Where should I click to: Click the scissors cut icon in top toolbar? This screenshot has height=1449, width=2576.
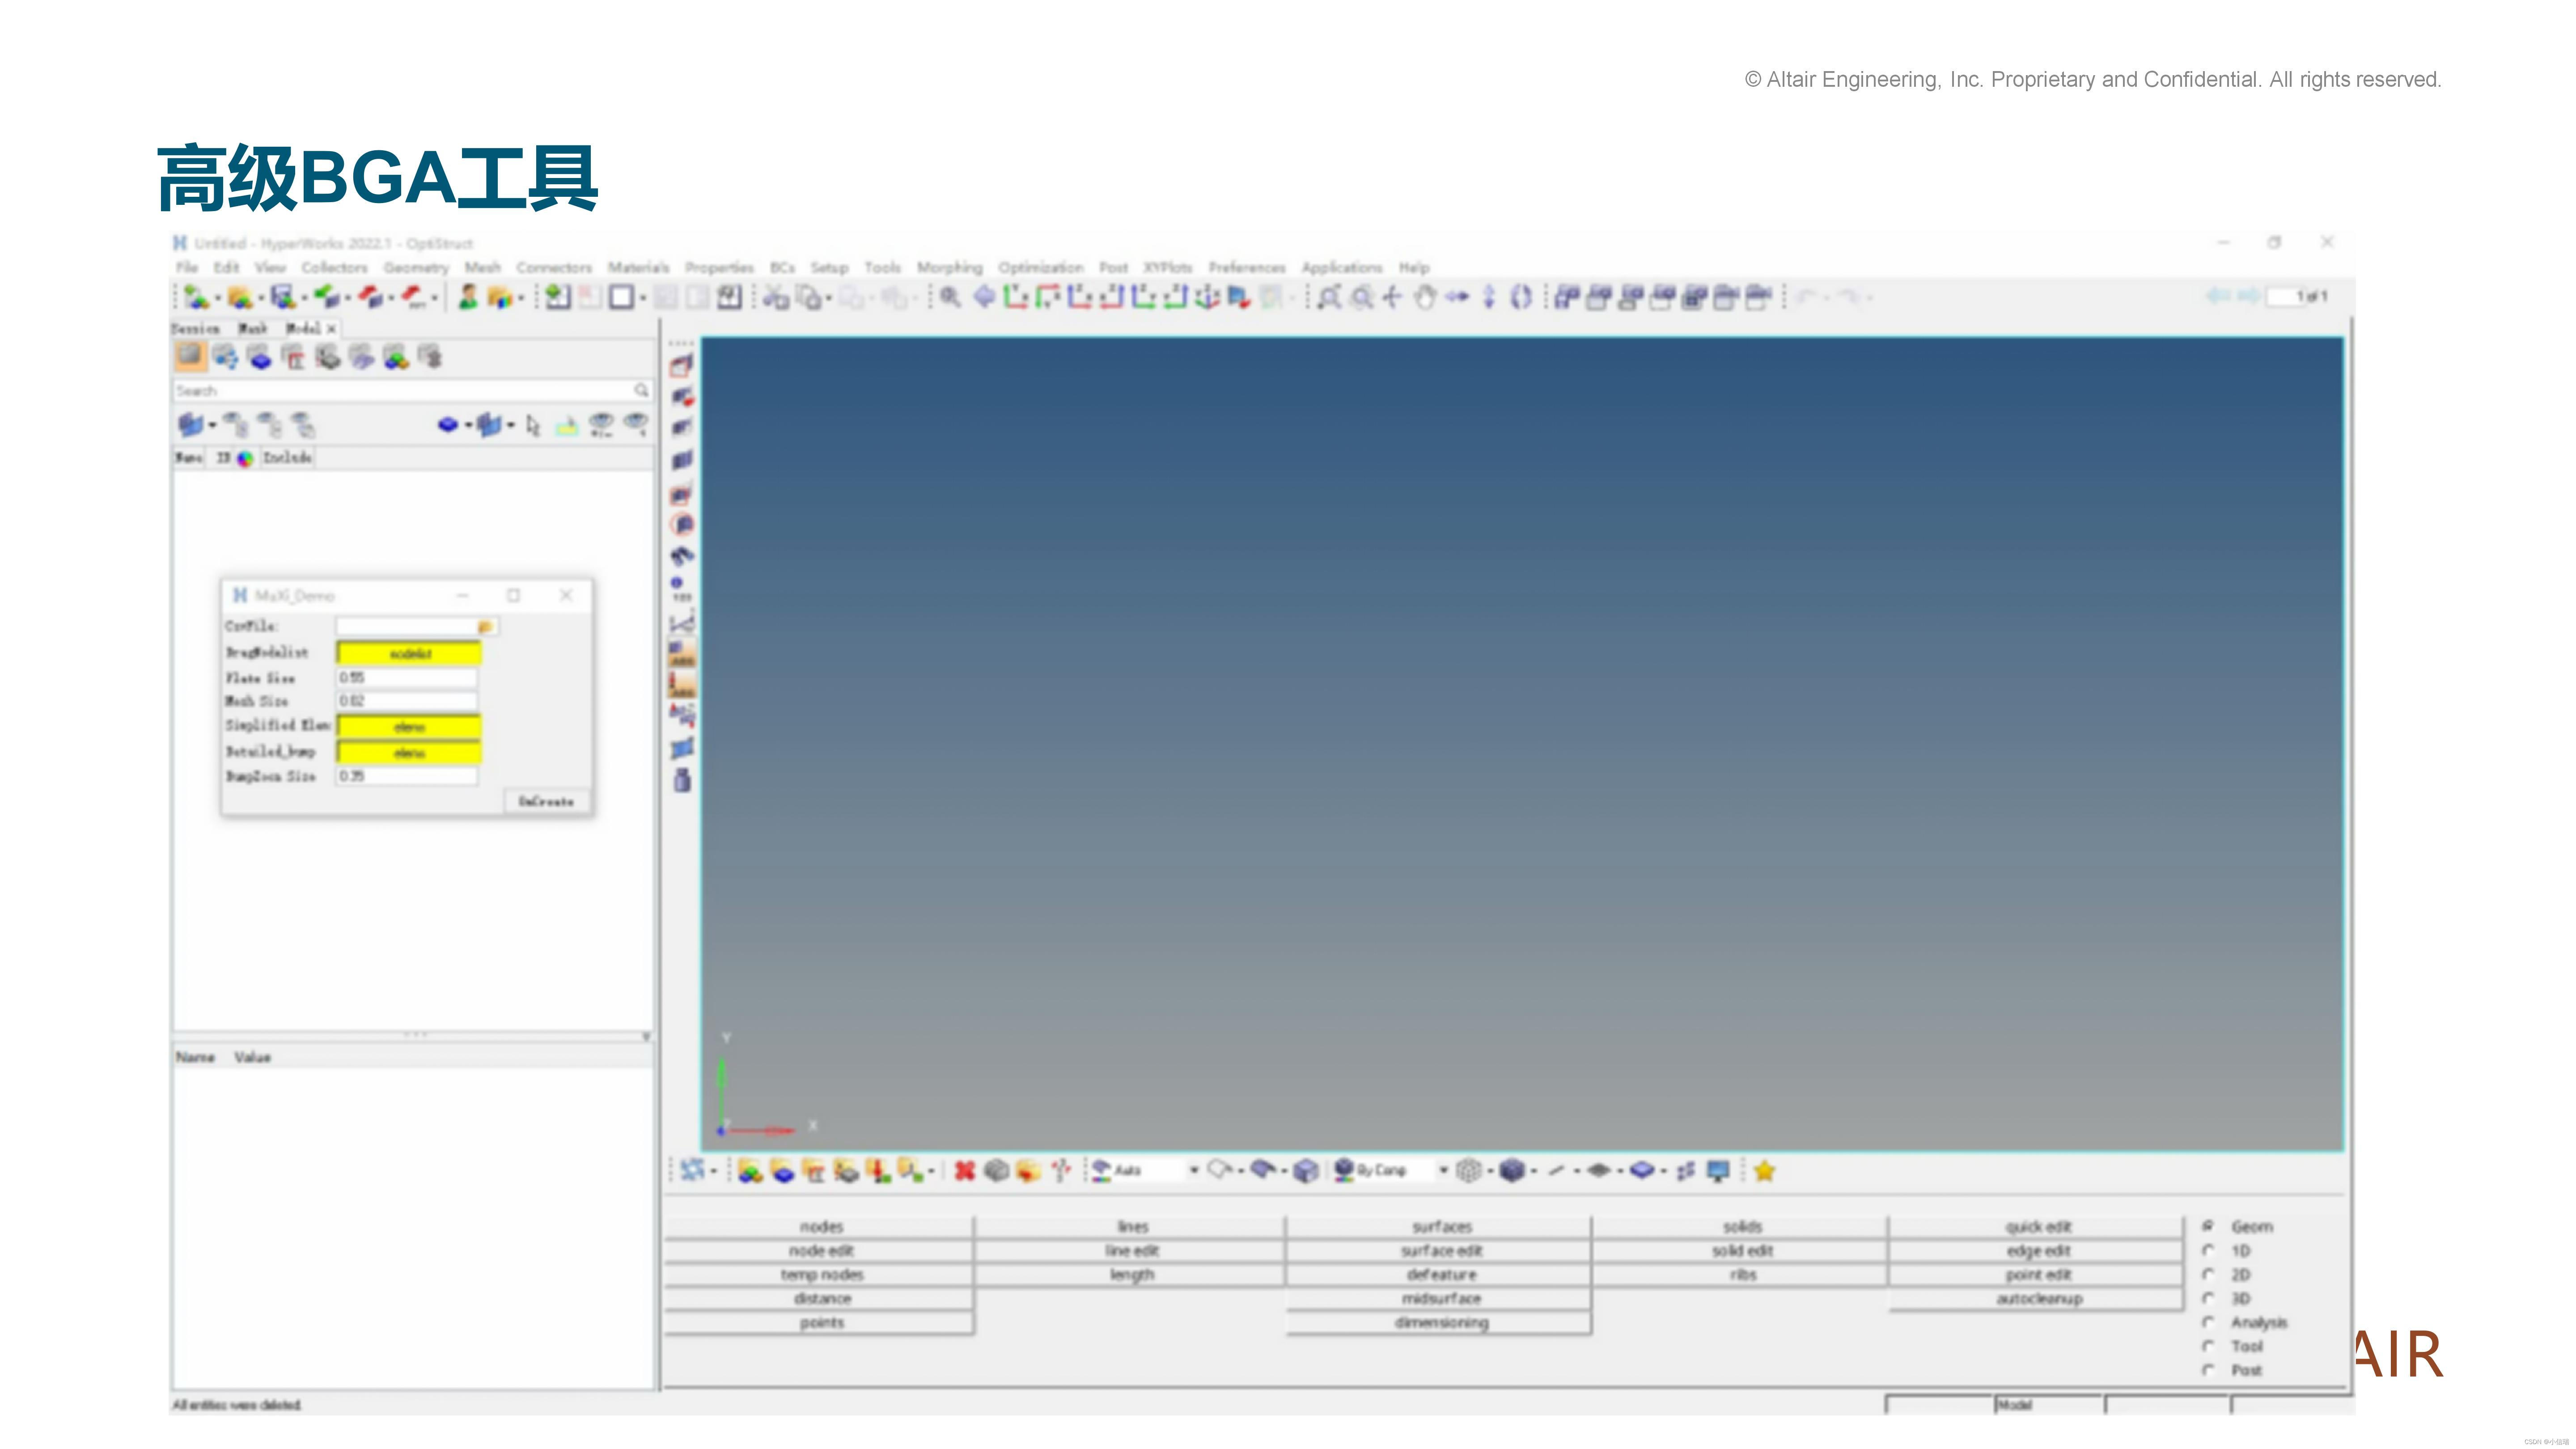click(x=776, y=297)
